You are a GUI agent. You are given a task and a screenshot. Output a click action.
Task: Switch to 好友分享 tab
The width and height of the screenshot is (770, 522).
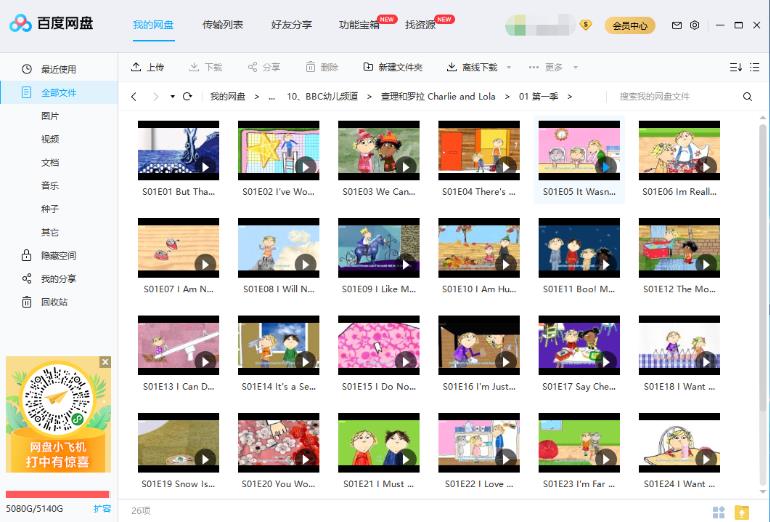click(291, 25)
